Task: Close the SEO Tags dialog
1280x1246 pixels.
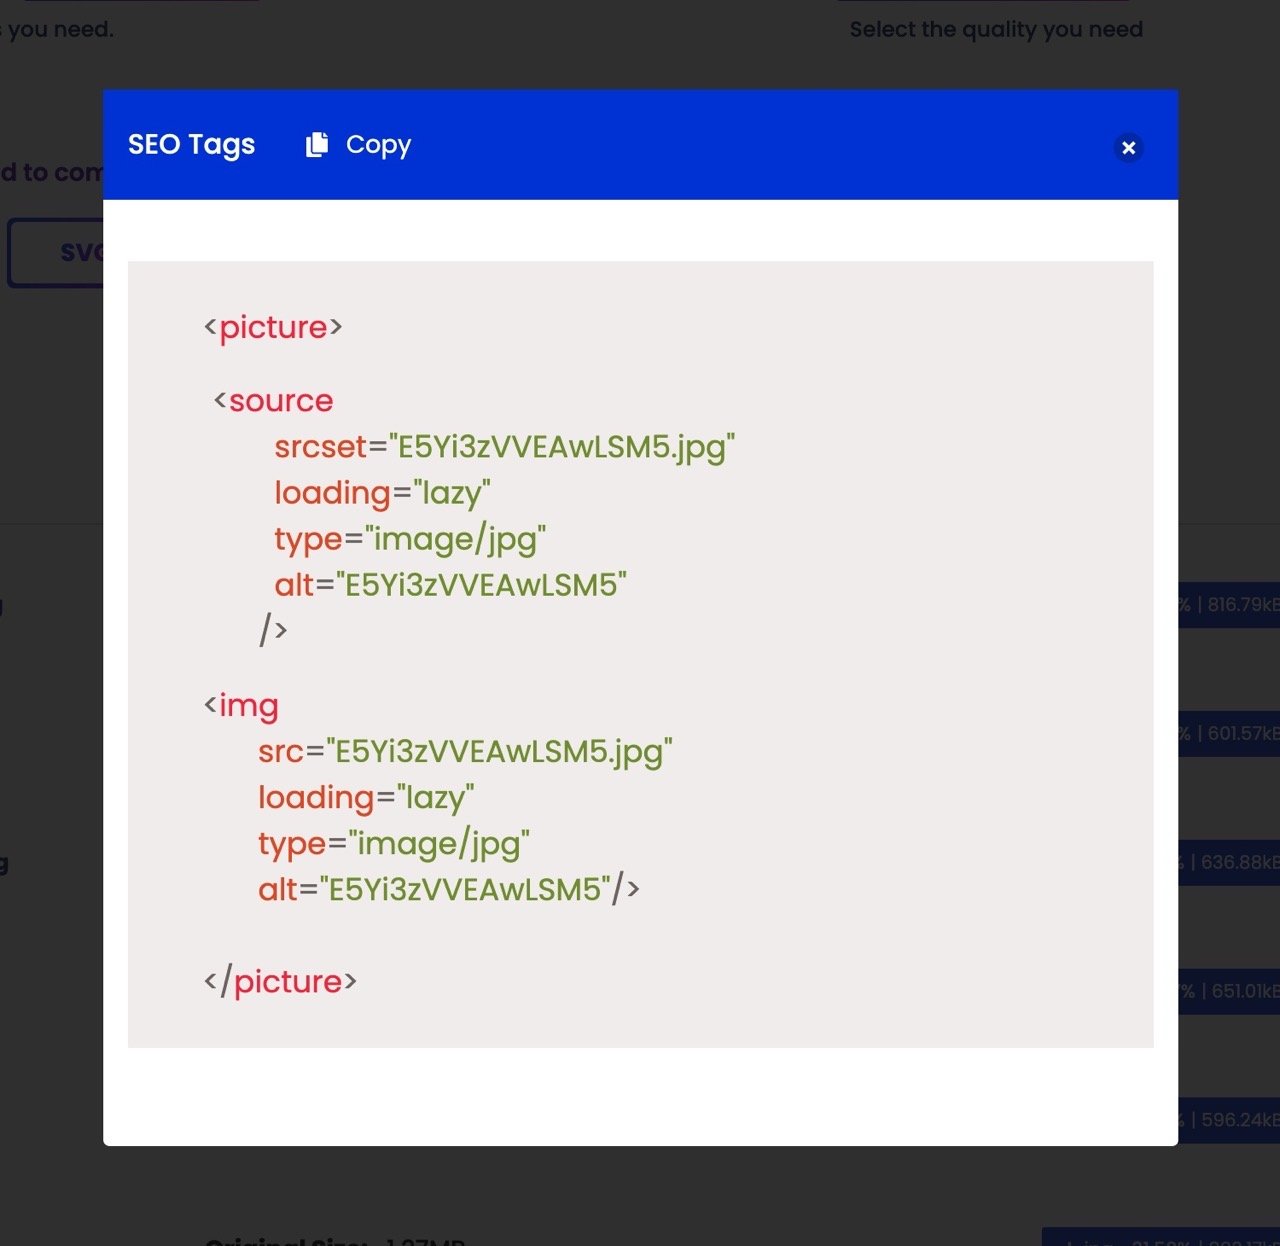Action: (x=1129, y=148)
